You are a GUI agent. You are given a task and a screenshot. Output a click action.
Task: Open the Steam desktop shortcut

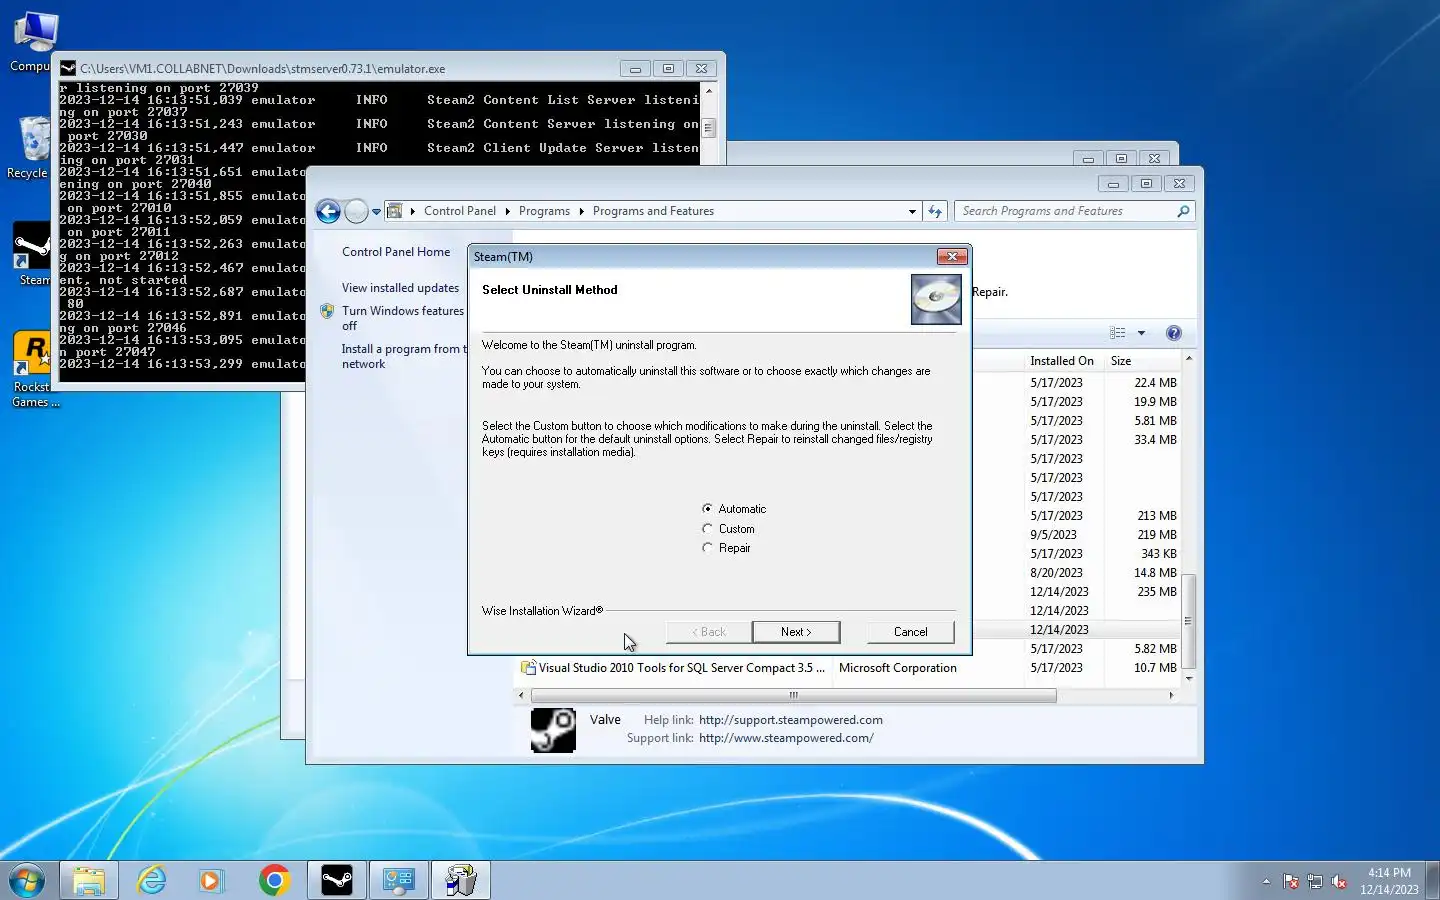32,254
